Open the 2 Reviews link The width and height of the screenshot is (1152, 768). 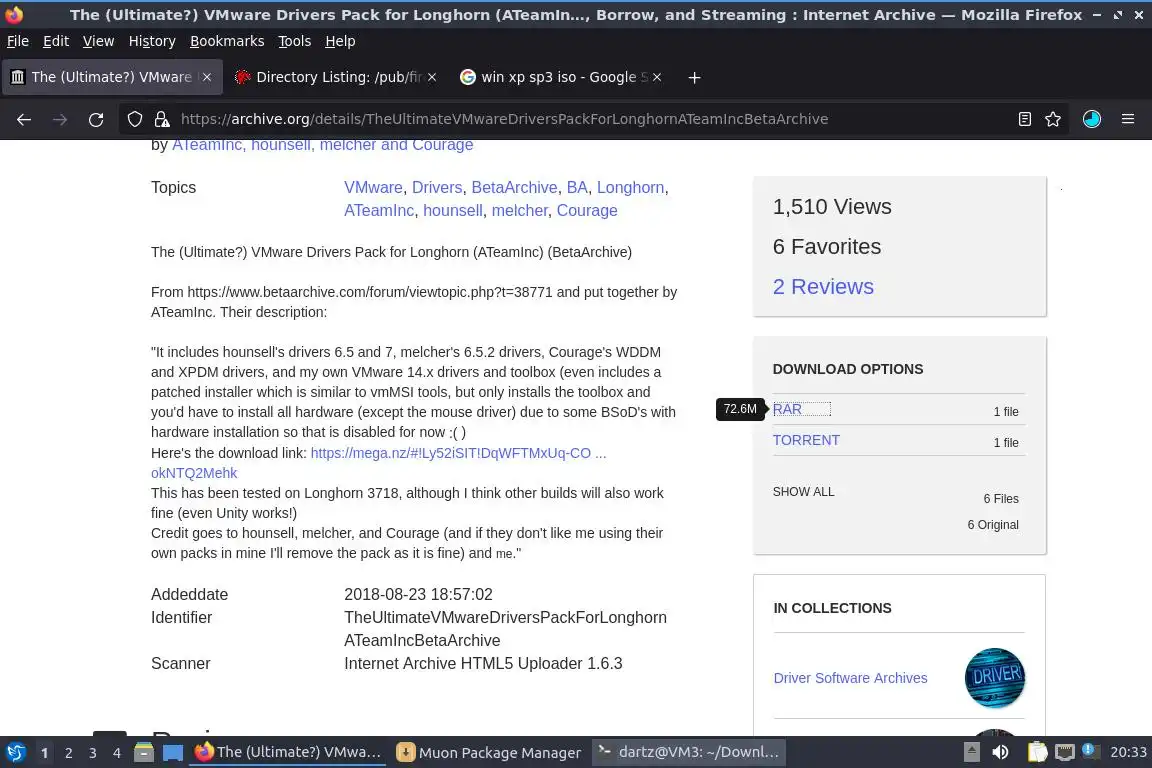[x=823, y=287]
